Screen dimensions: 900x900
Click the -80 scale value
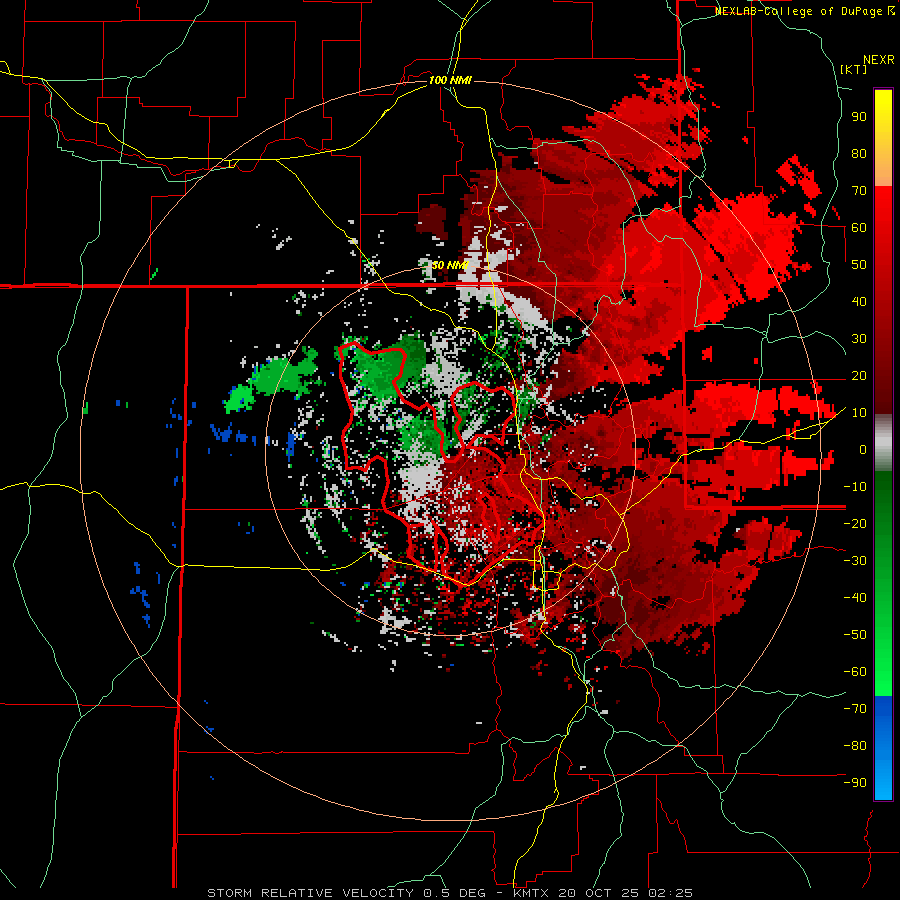855,746
